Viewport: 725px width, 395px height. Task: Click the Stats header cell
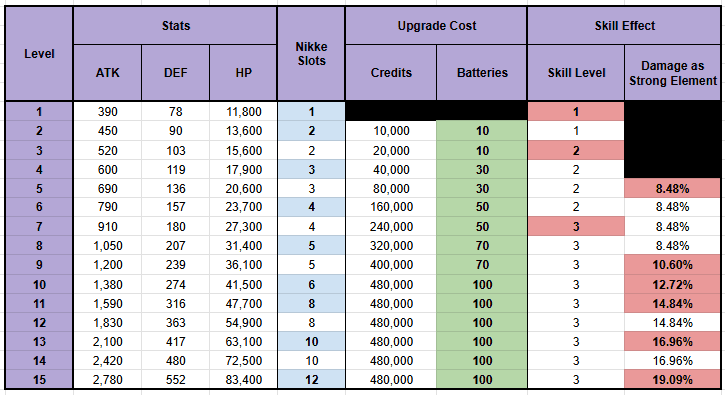175,26
